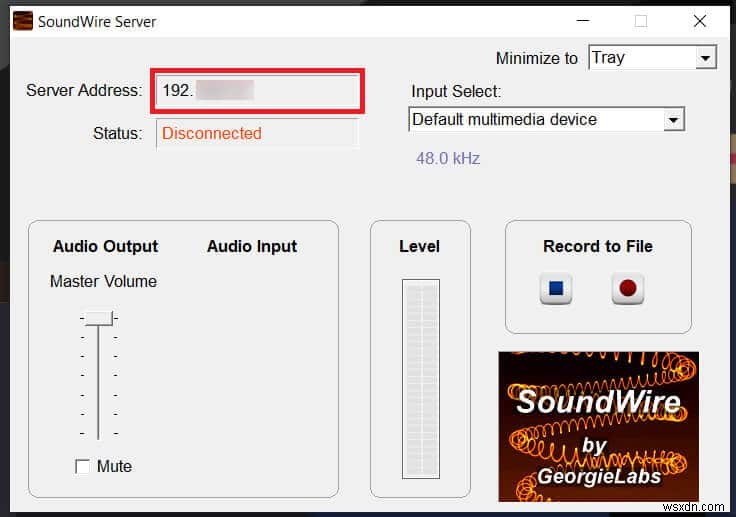The height and width of the screenshot is (517, 736).
Task: Enable the Mute checkbox
Action: [x=83, y=466]
